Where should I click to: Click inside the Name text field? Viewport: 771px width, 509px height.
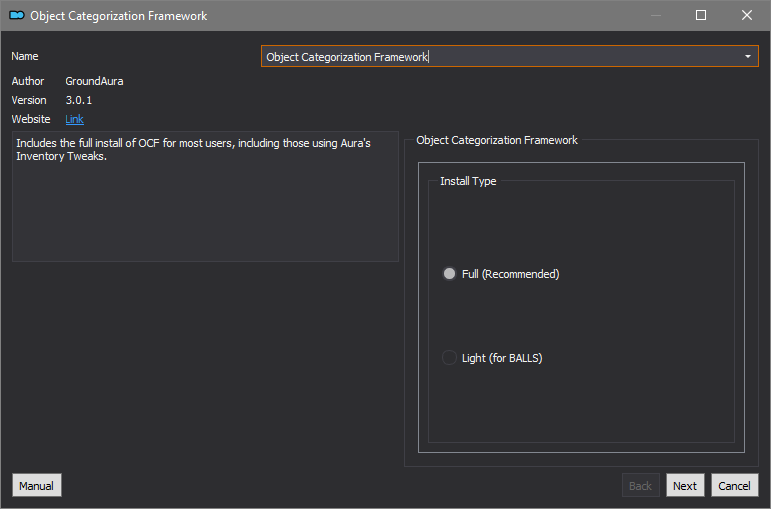coord(500,57)
